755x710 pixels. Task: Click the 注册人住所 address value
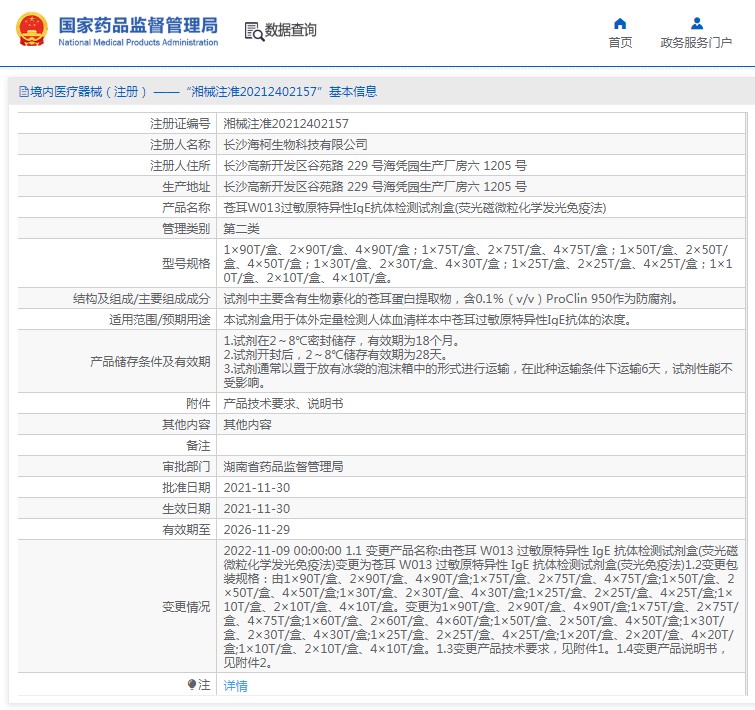tap(375, 166)
